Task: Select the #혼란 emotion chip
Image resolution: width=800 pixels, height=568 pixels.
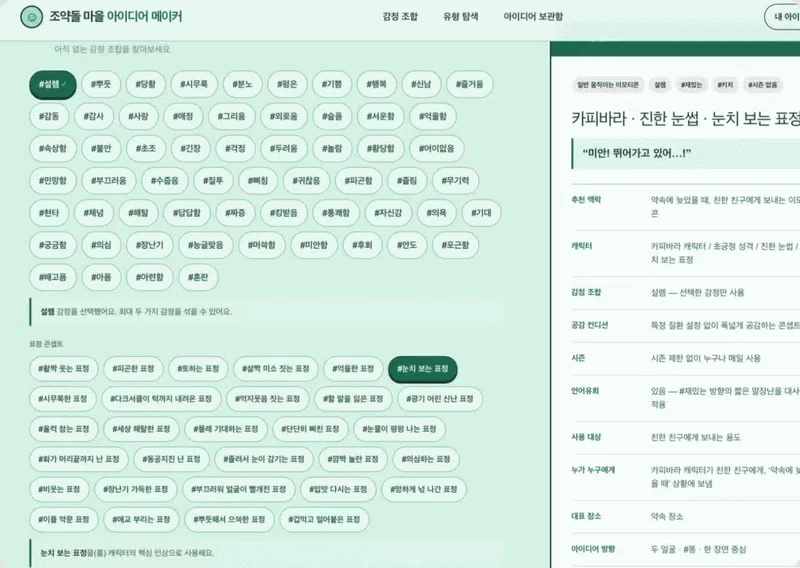Action: [198, 277]
